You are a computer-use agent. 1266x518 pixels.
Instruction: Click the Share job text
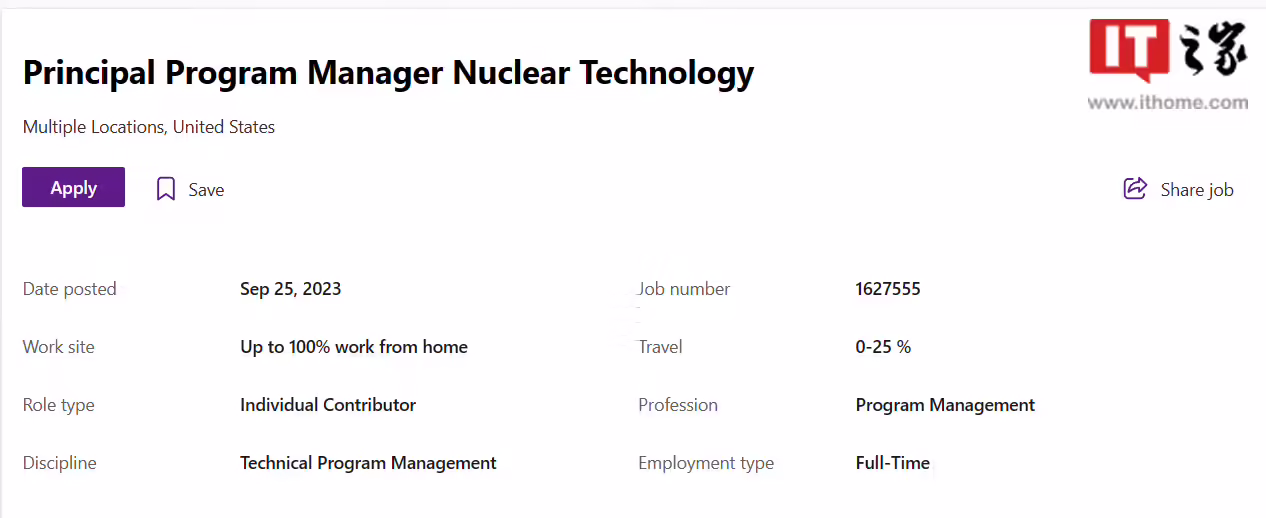click(x=1196, y=190)
